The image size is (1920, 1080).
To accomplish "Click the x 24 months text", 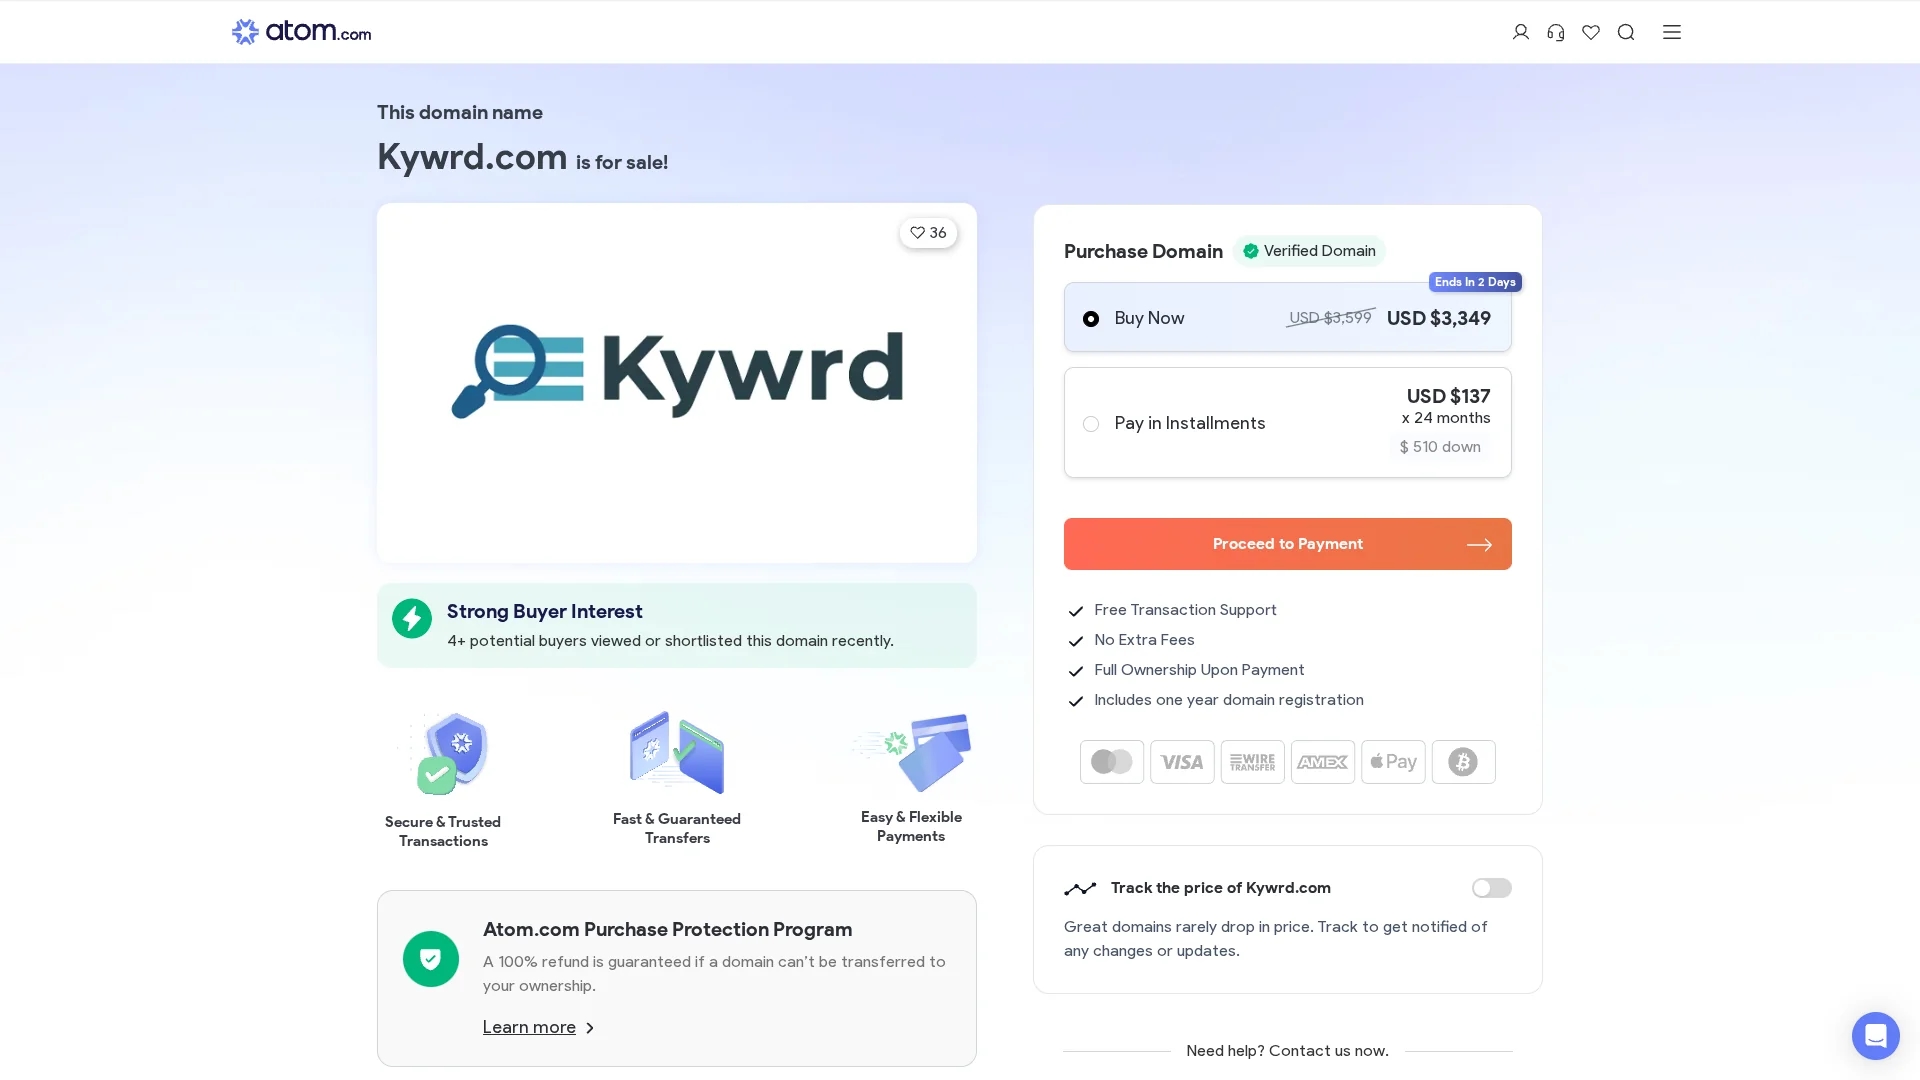I will [1446, 418].
